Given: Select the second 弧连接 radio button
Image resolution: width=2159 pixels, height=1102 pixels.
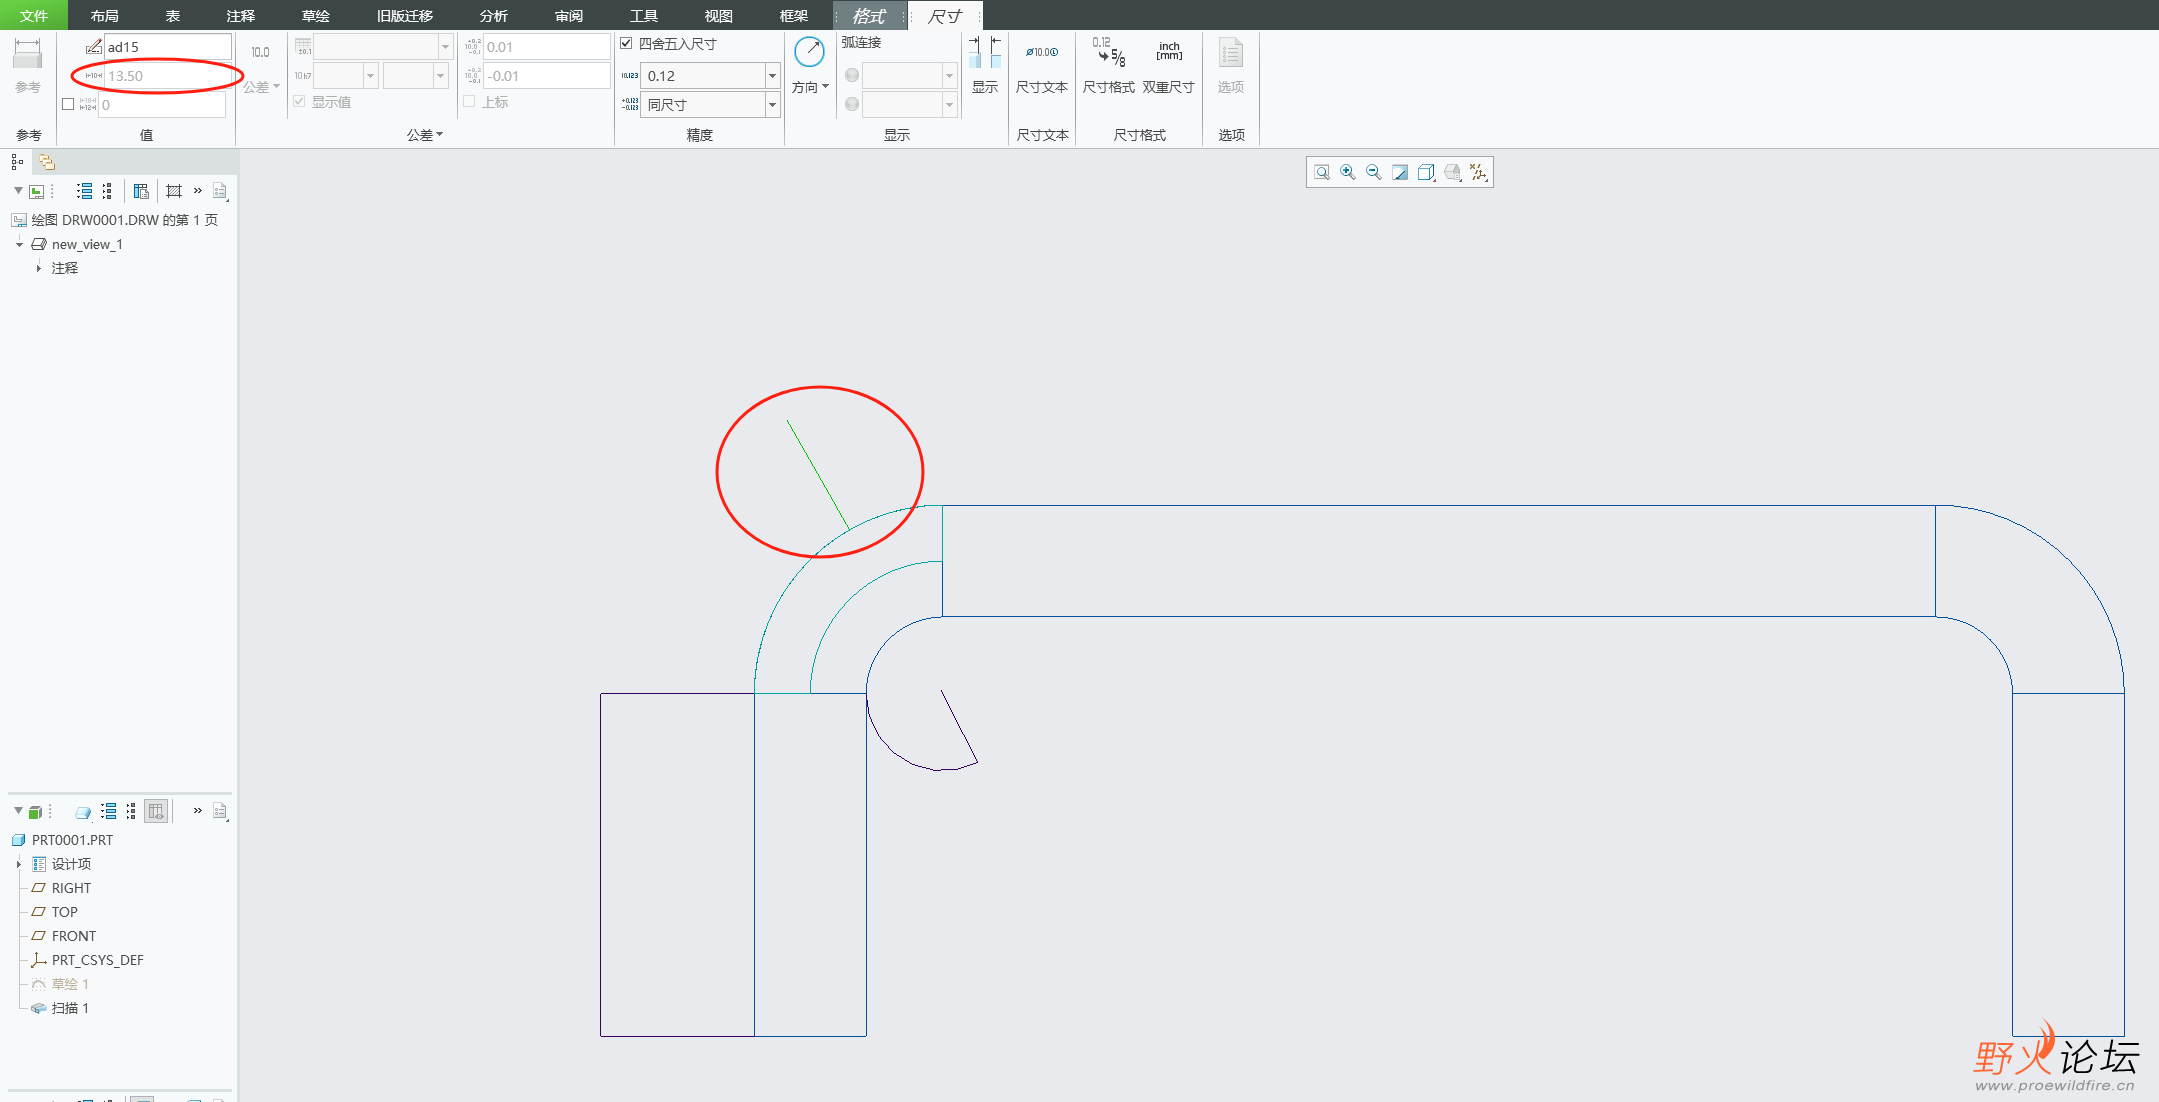Looking at the screenshot, I should (x=852, y=104).
